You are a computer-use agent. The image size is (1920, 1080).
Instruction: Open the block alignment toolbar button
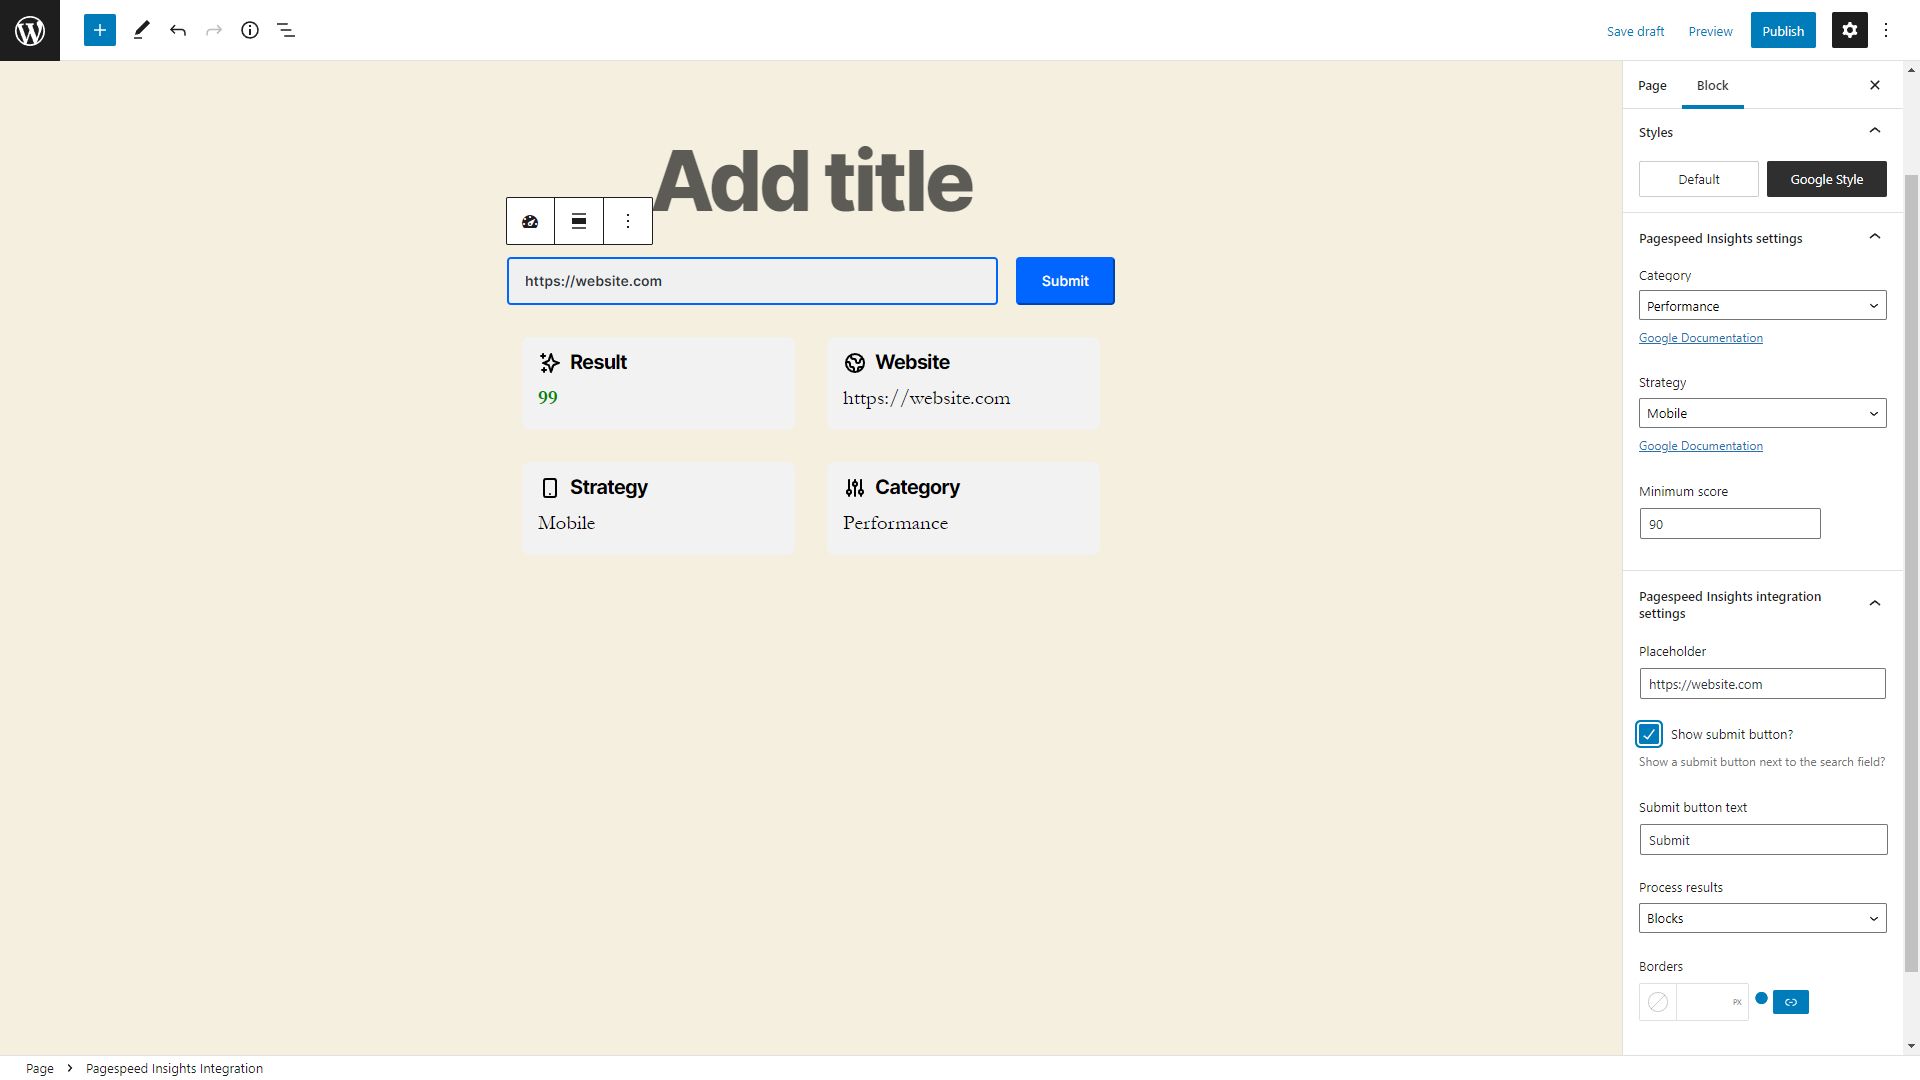point(579,221)
